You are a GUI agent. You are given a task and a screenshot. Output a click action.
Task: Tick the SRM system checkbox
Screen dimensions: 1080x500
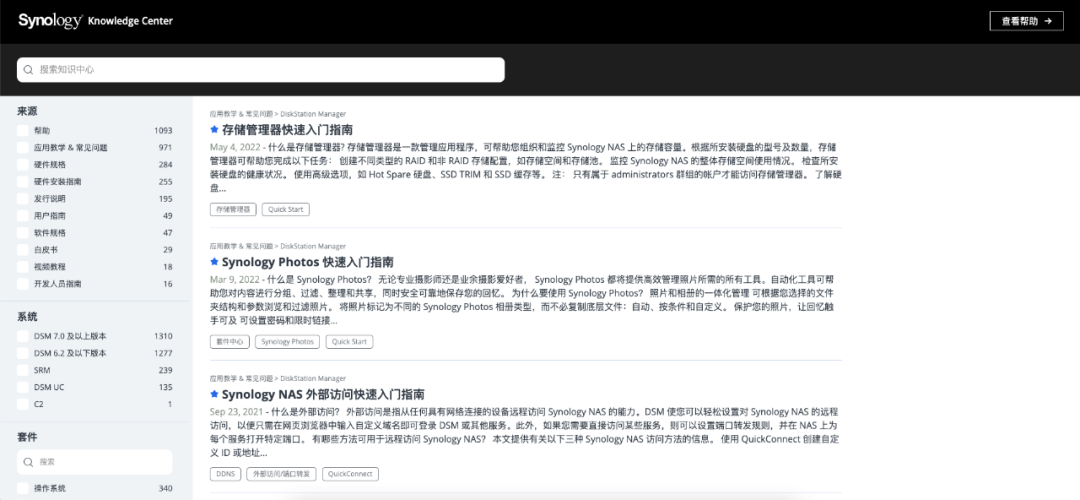click(x=23, y=370)
